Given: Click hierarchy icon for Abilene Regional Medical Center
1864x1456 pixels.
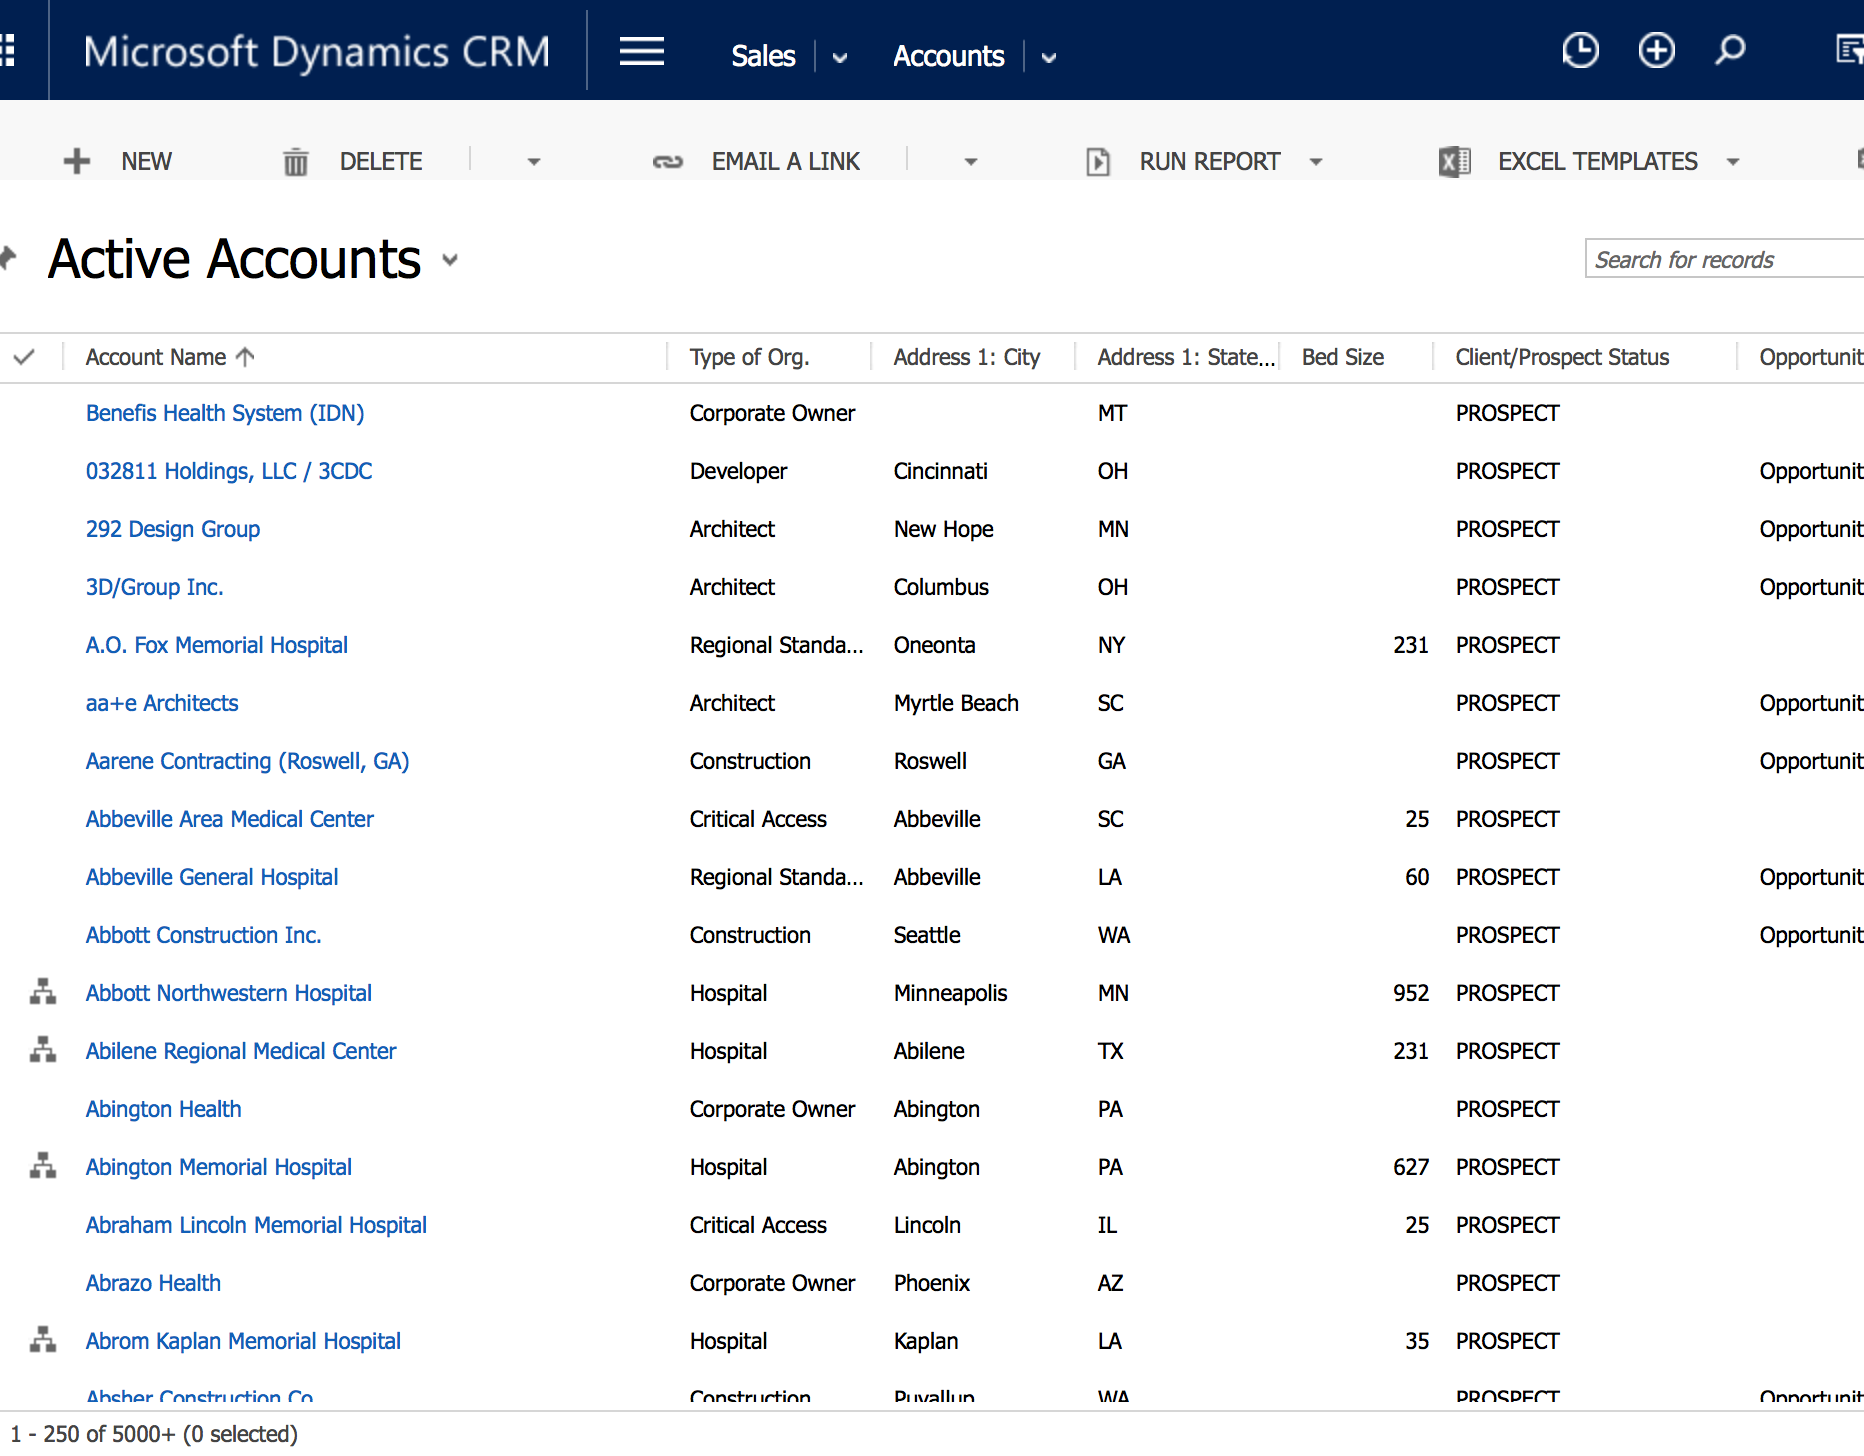Looking at the screenshot, I should (43, 1050).
